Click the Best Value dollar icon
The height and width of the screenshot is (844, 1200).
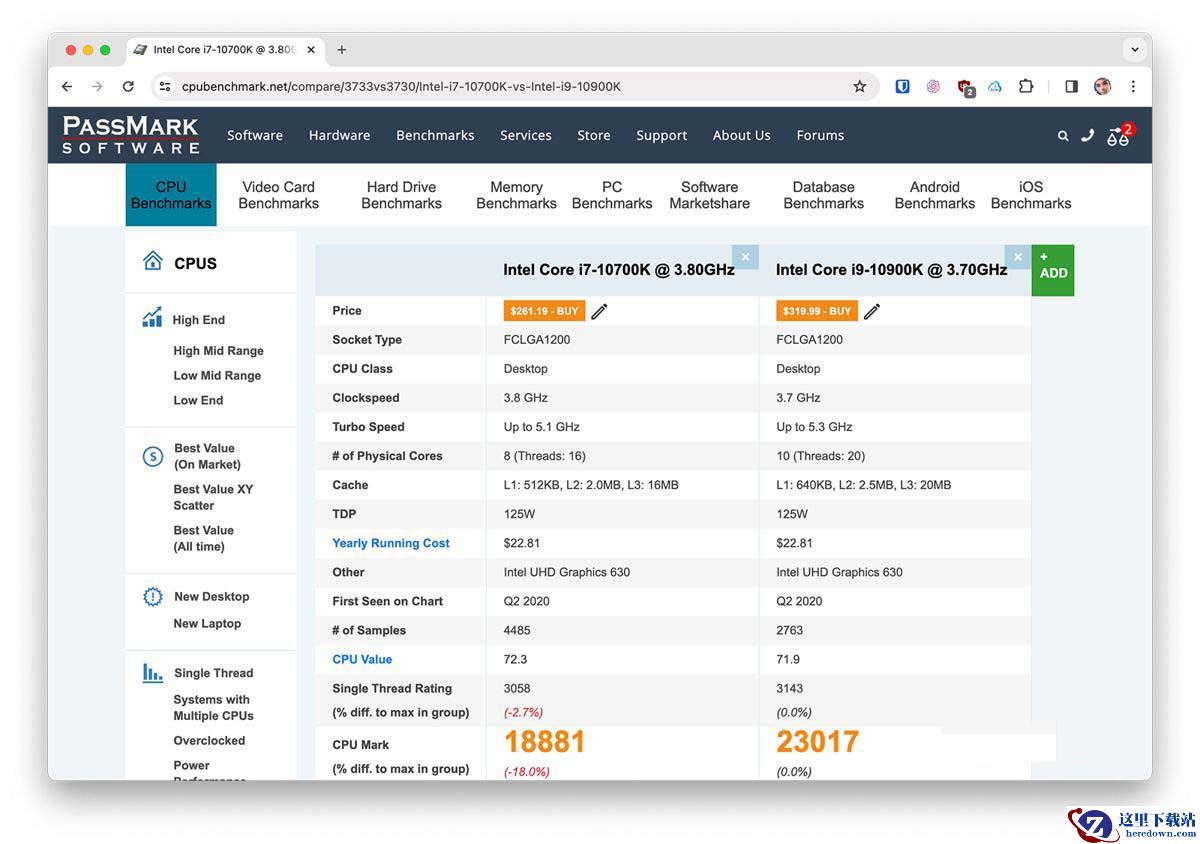[x=153, y=457]
